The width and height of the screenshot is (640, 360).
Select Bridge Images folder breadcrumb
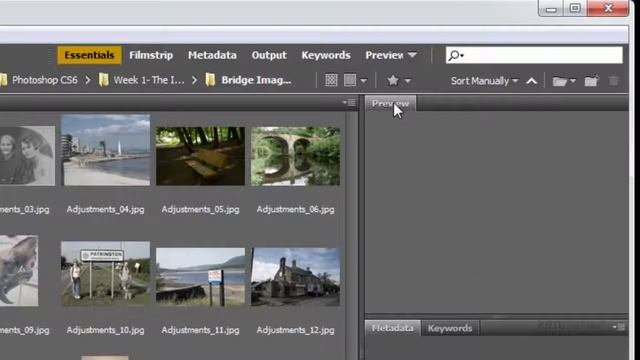point(256,80)
